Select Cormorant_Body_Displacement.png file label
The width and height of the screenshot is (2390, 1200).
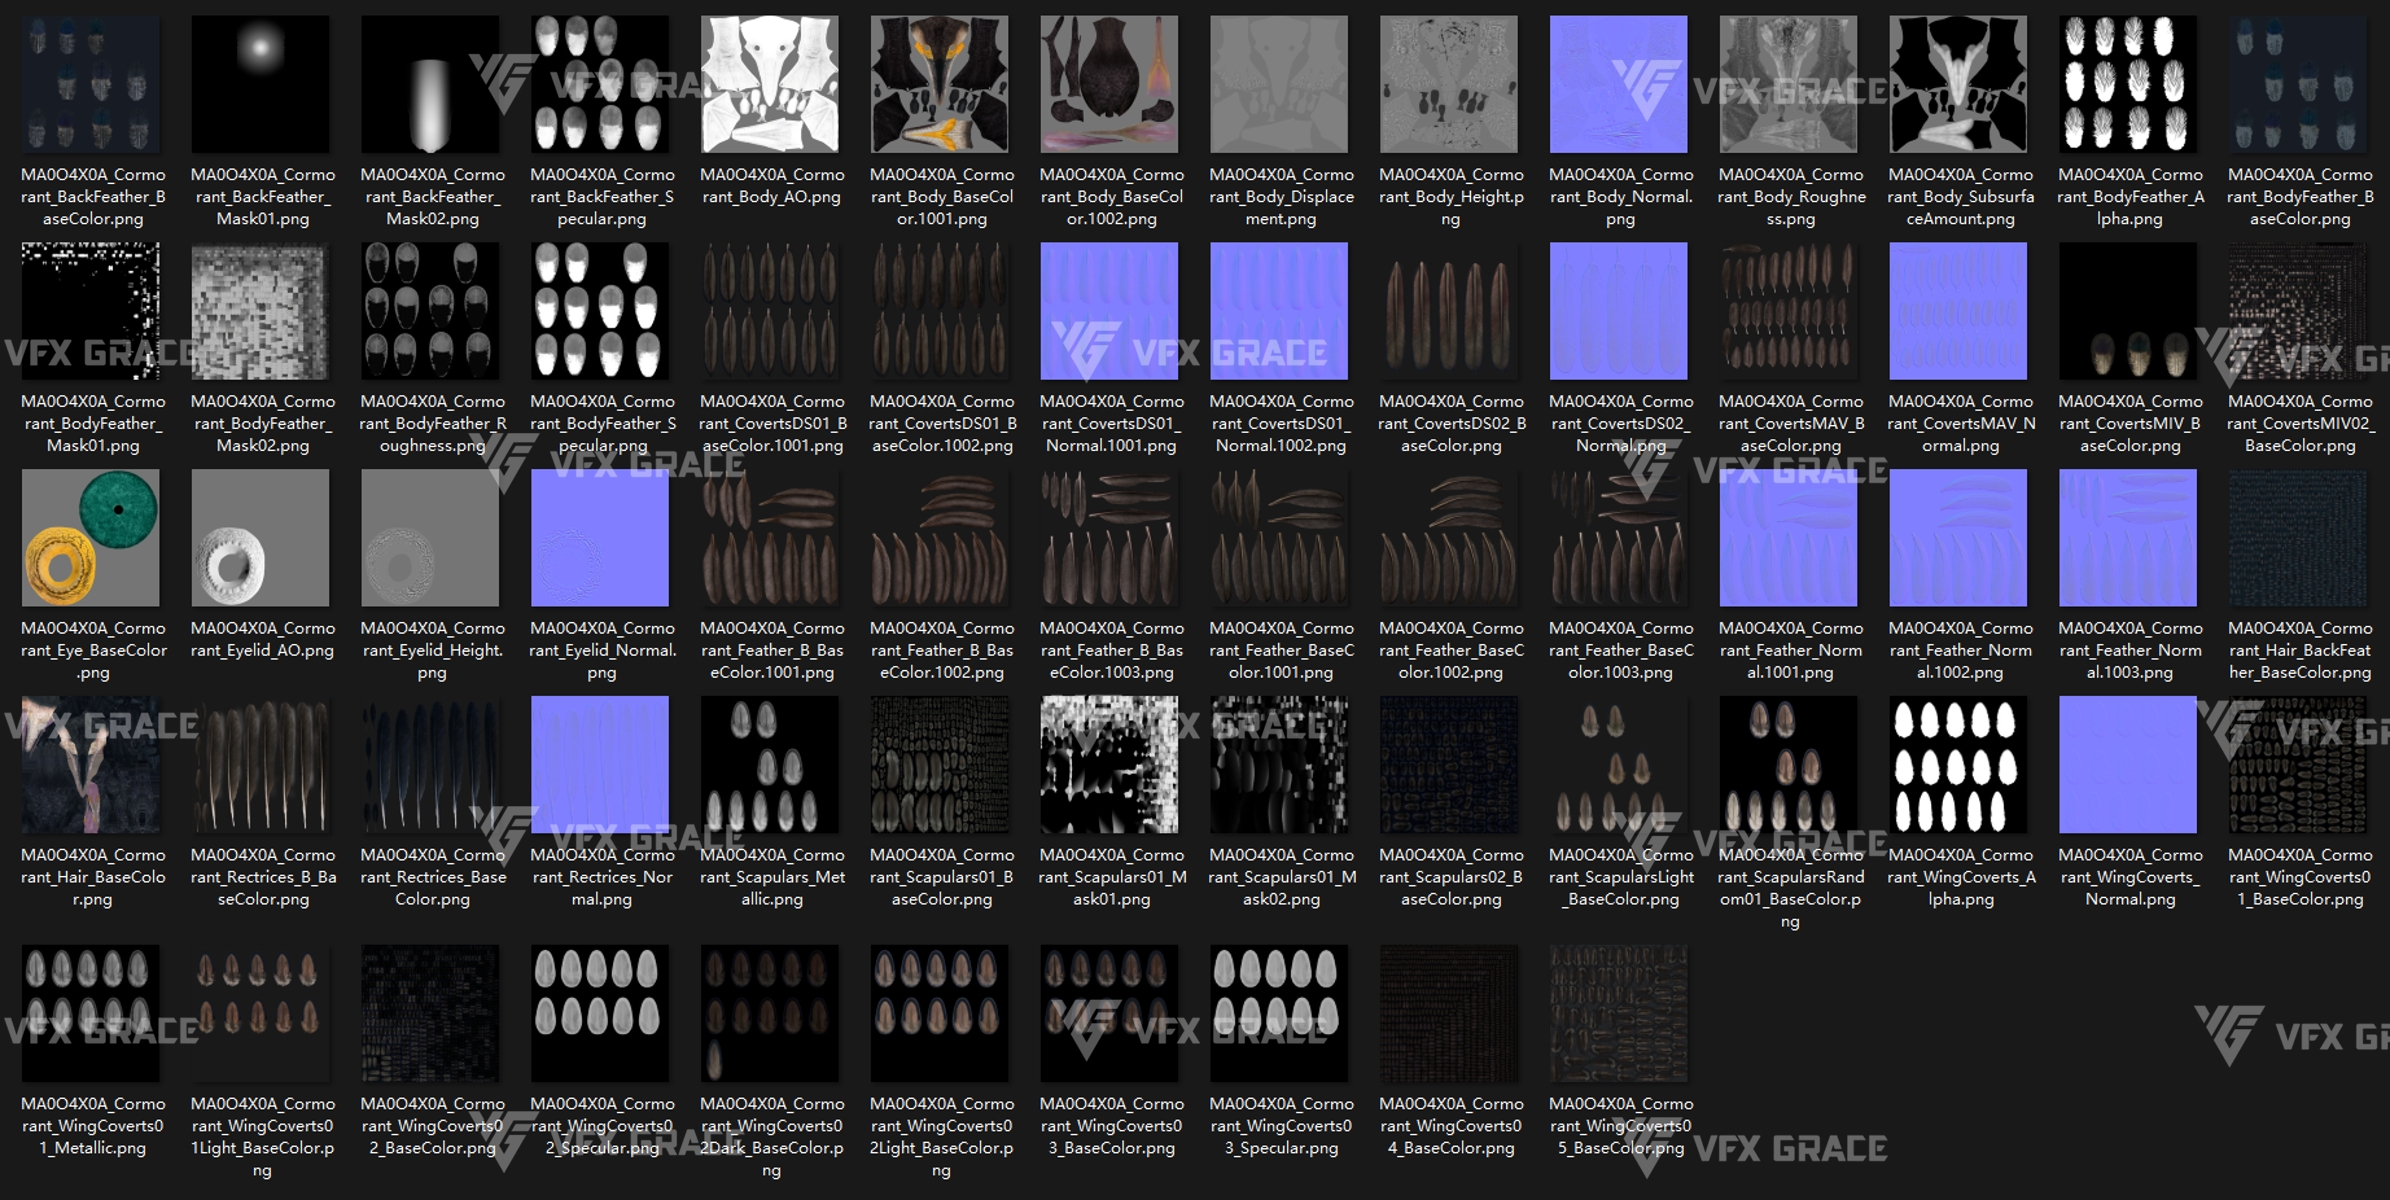click(x=1281, y=197)
